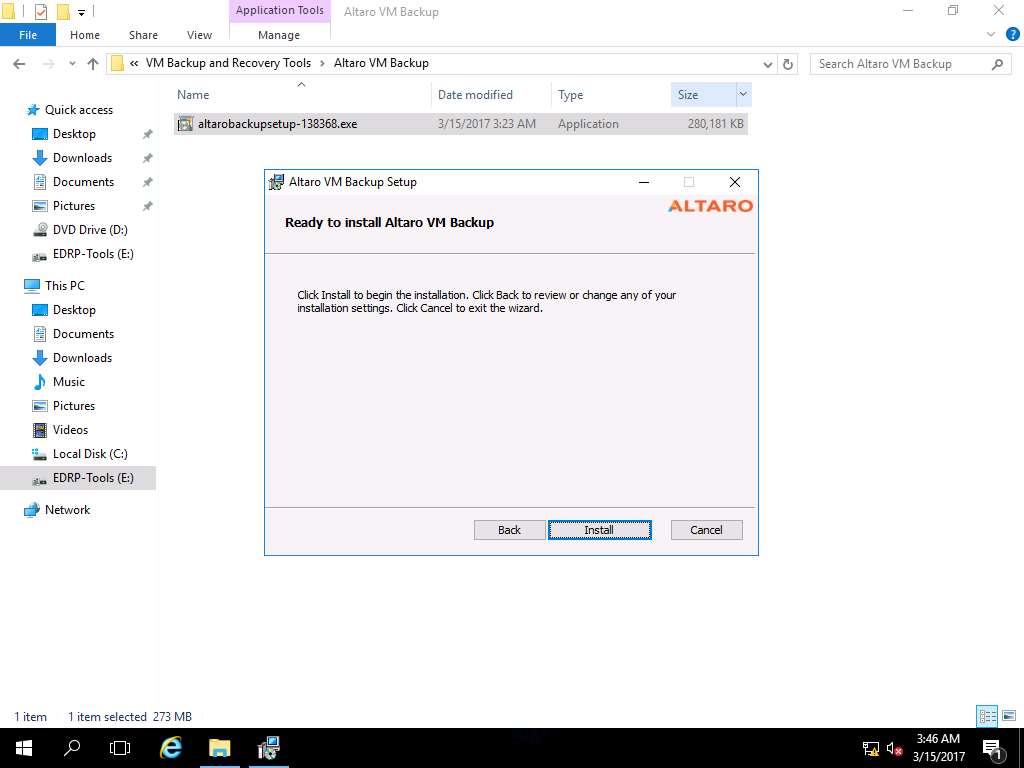Viewport: 1024px width, 768px height.
Task: Switch to details view layout icon
Action: (987, 716)
